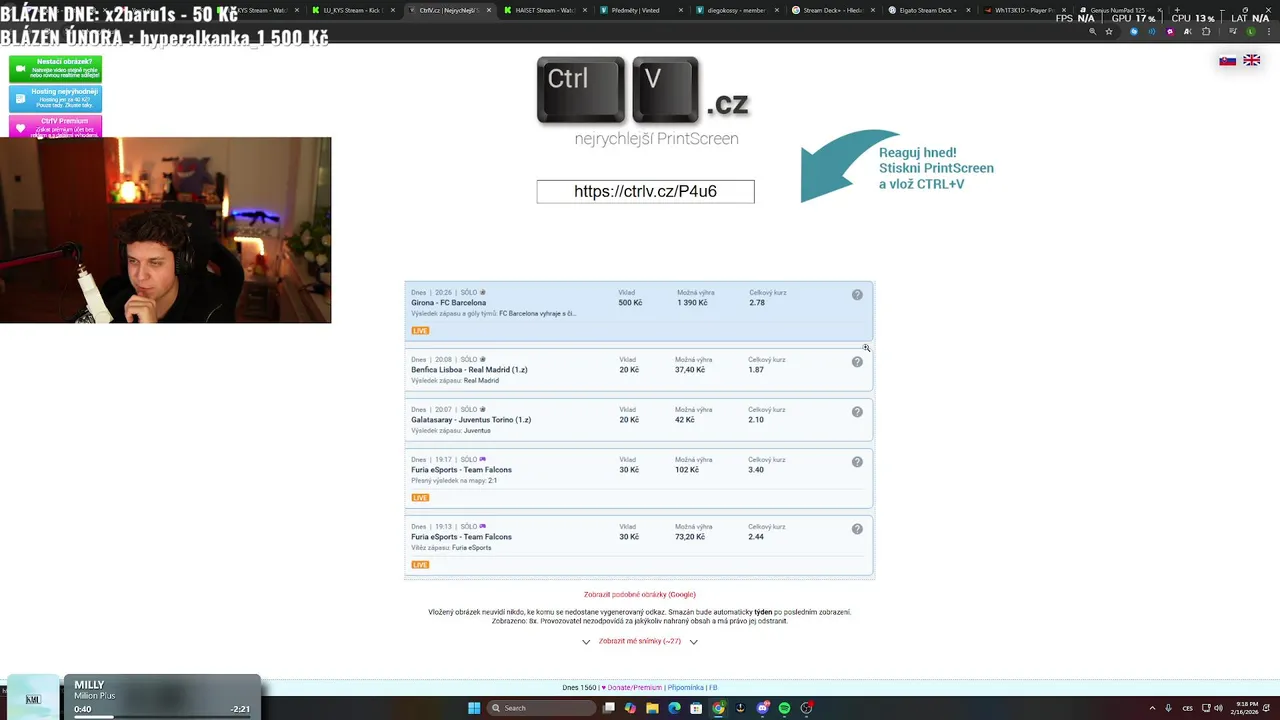The image size is (1280, 720).
Task: Open Microsoft Edge from the taskbar
Action: point(674,708)
